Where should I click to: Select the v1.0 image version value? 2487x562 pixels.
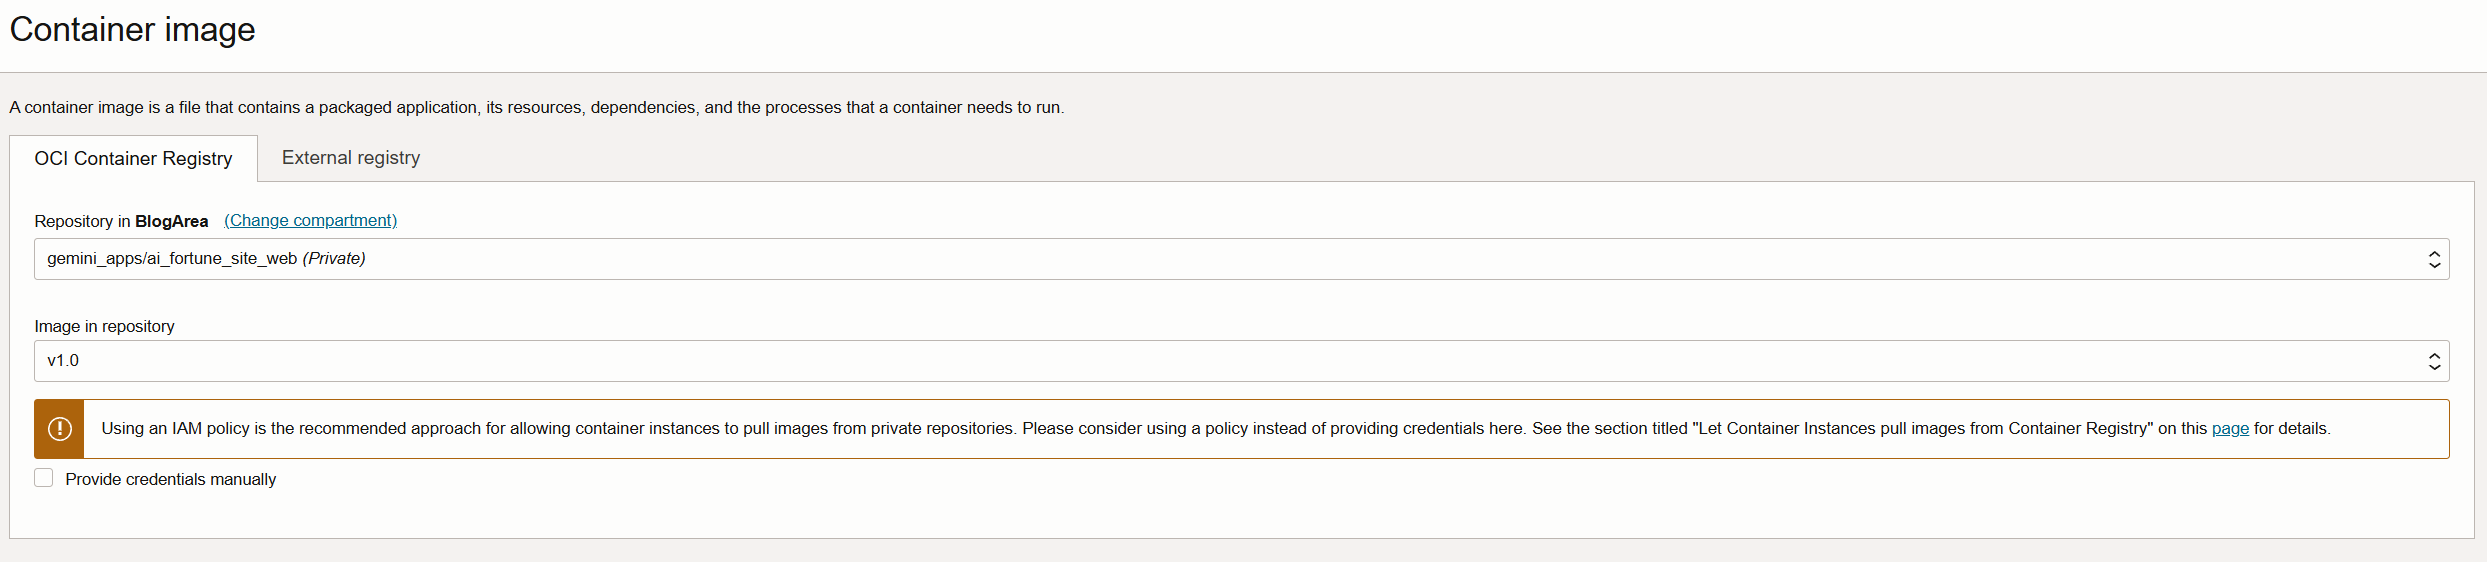point(63,361)
